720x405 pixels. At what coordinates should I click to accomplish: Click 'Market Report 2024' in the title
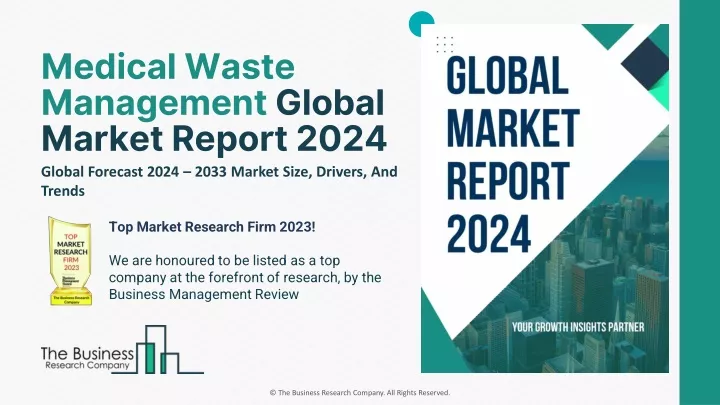[x=214, y=138]
